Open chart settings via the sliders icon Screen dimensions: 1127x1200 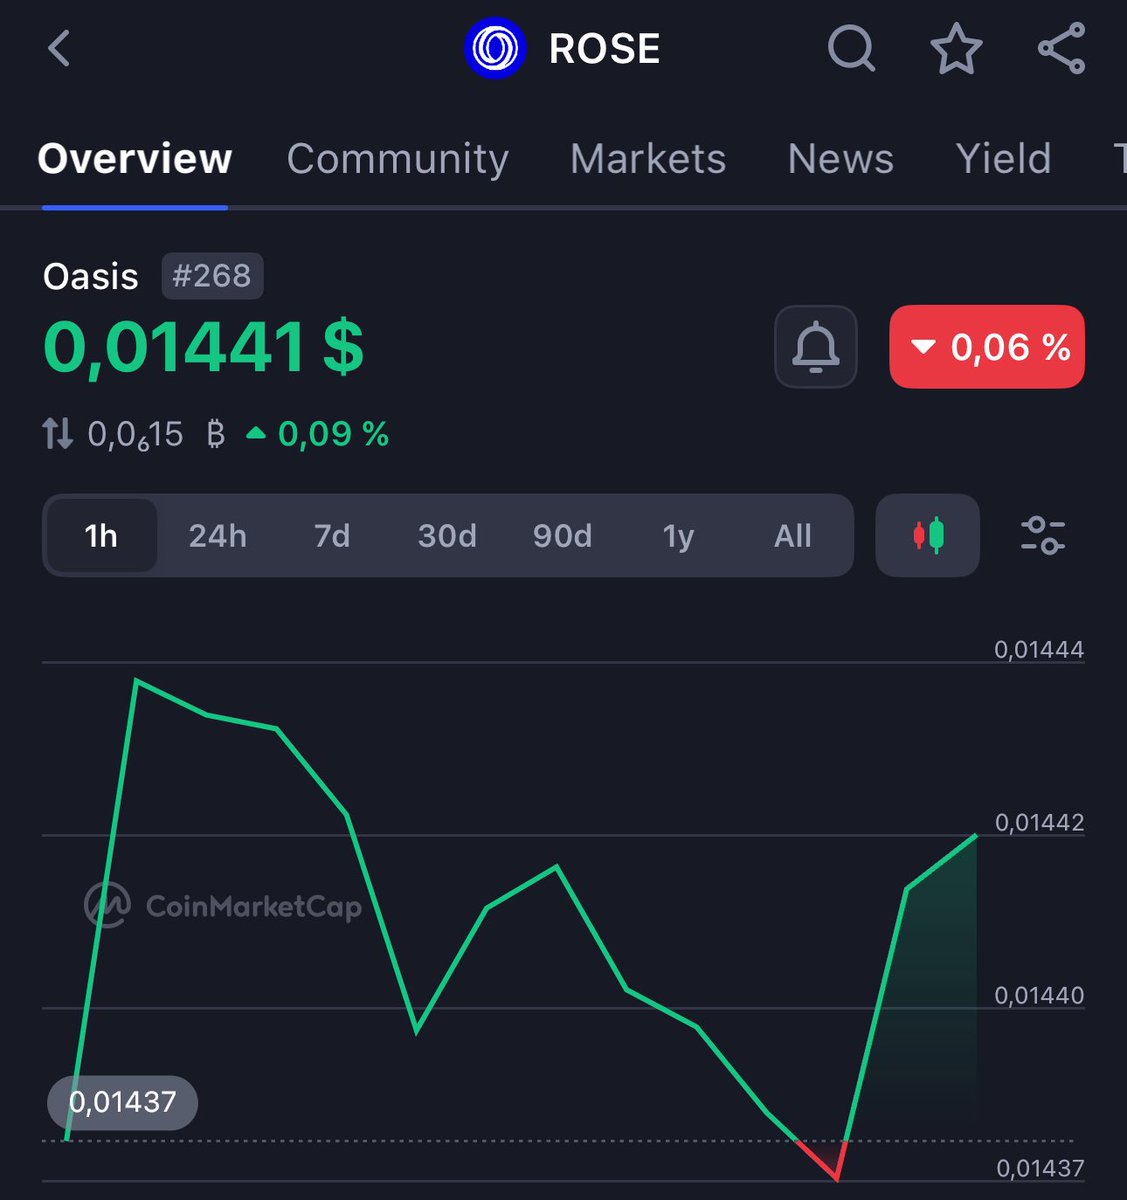pyautogui.click(x=1042, y=535)
